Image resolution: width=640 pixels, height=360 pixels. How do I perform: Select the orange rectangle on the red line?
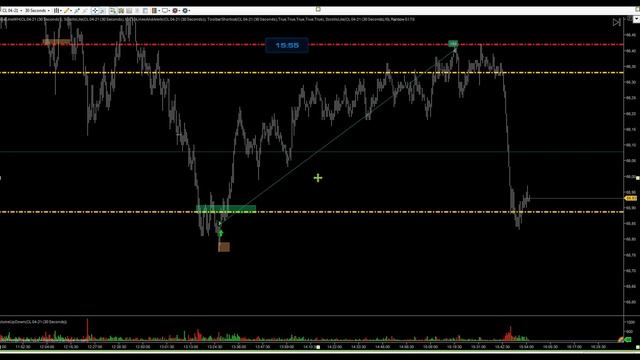tap(57, 42)
